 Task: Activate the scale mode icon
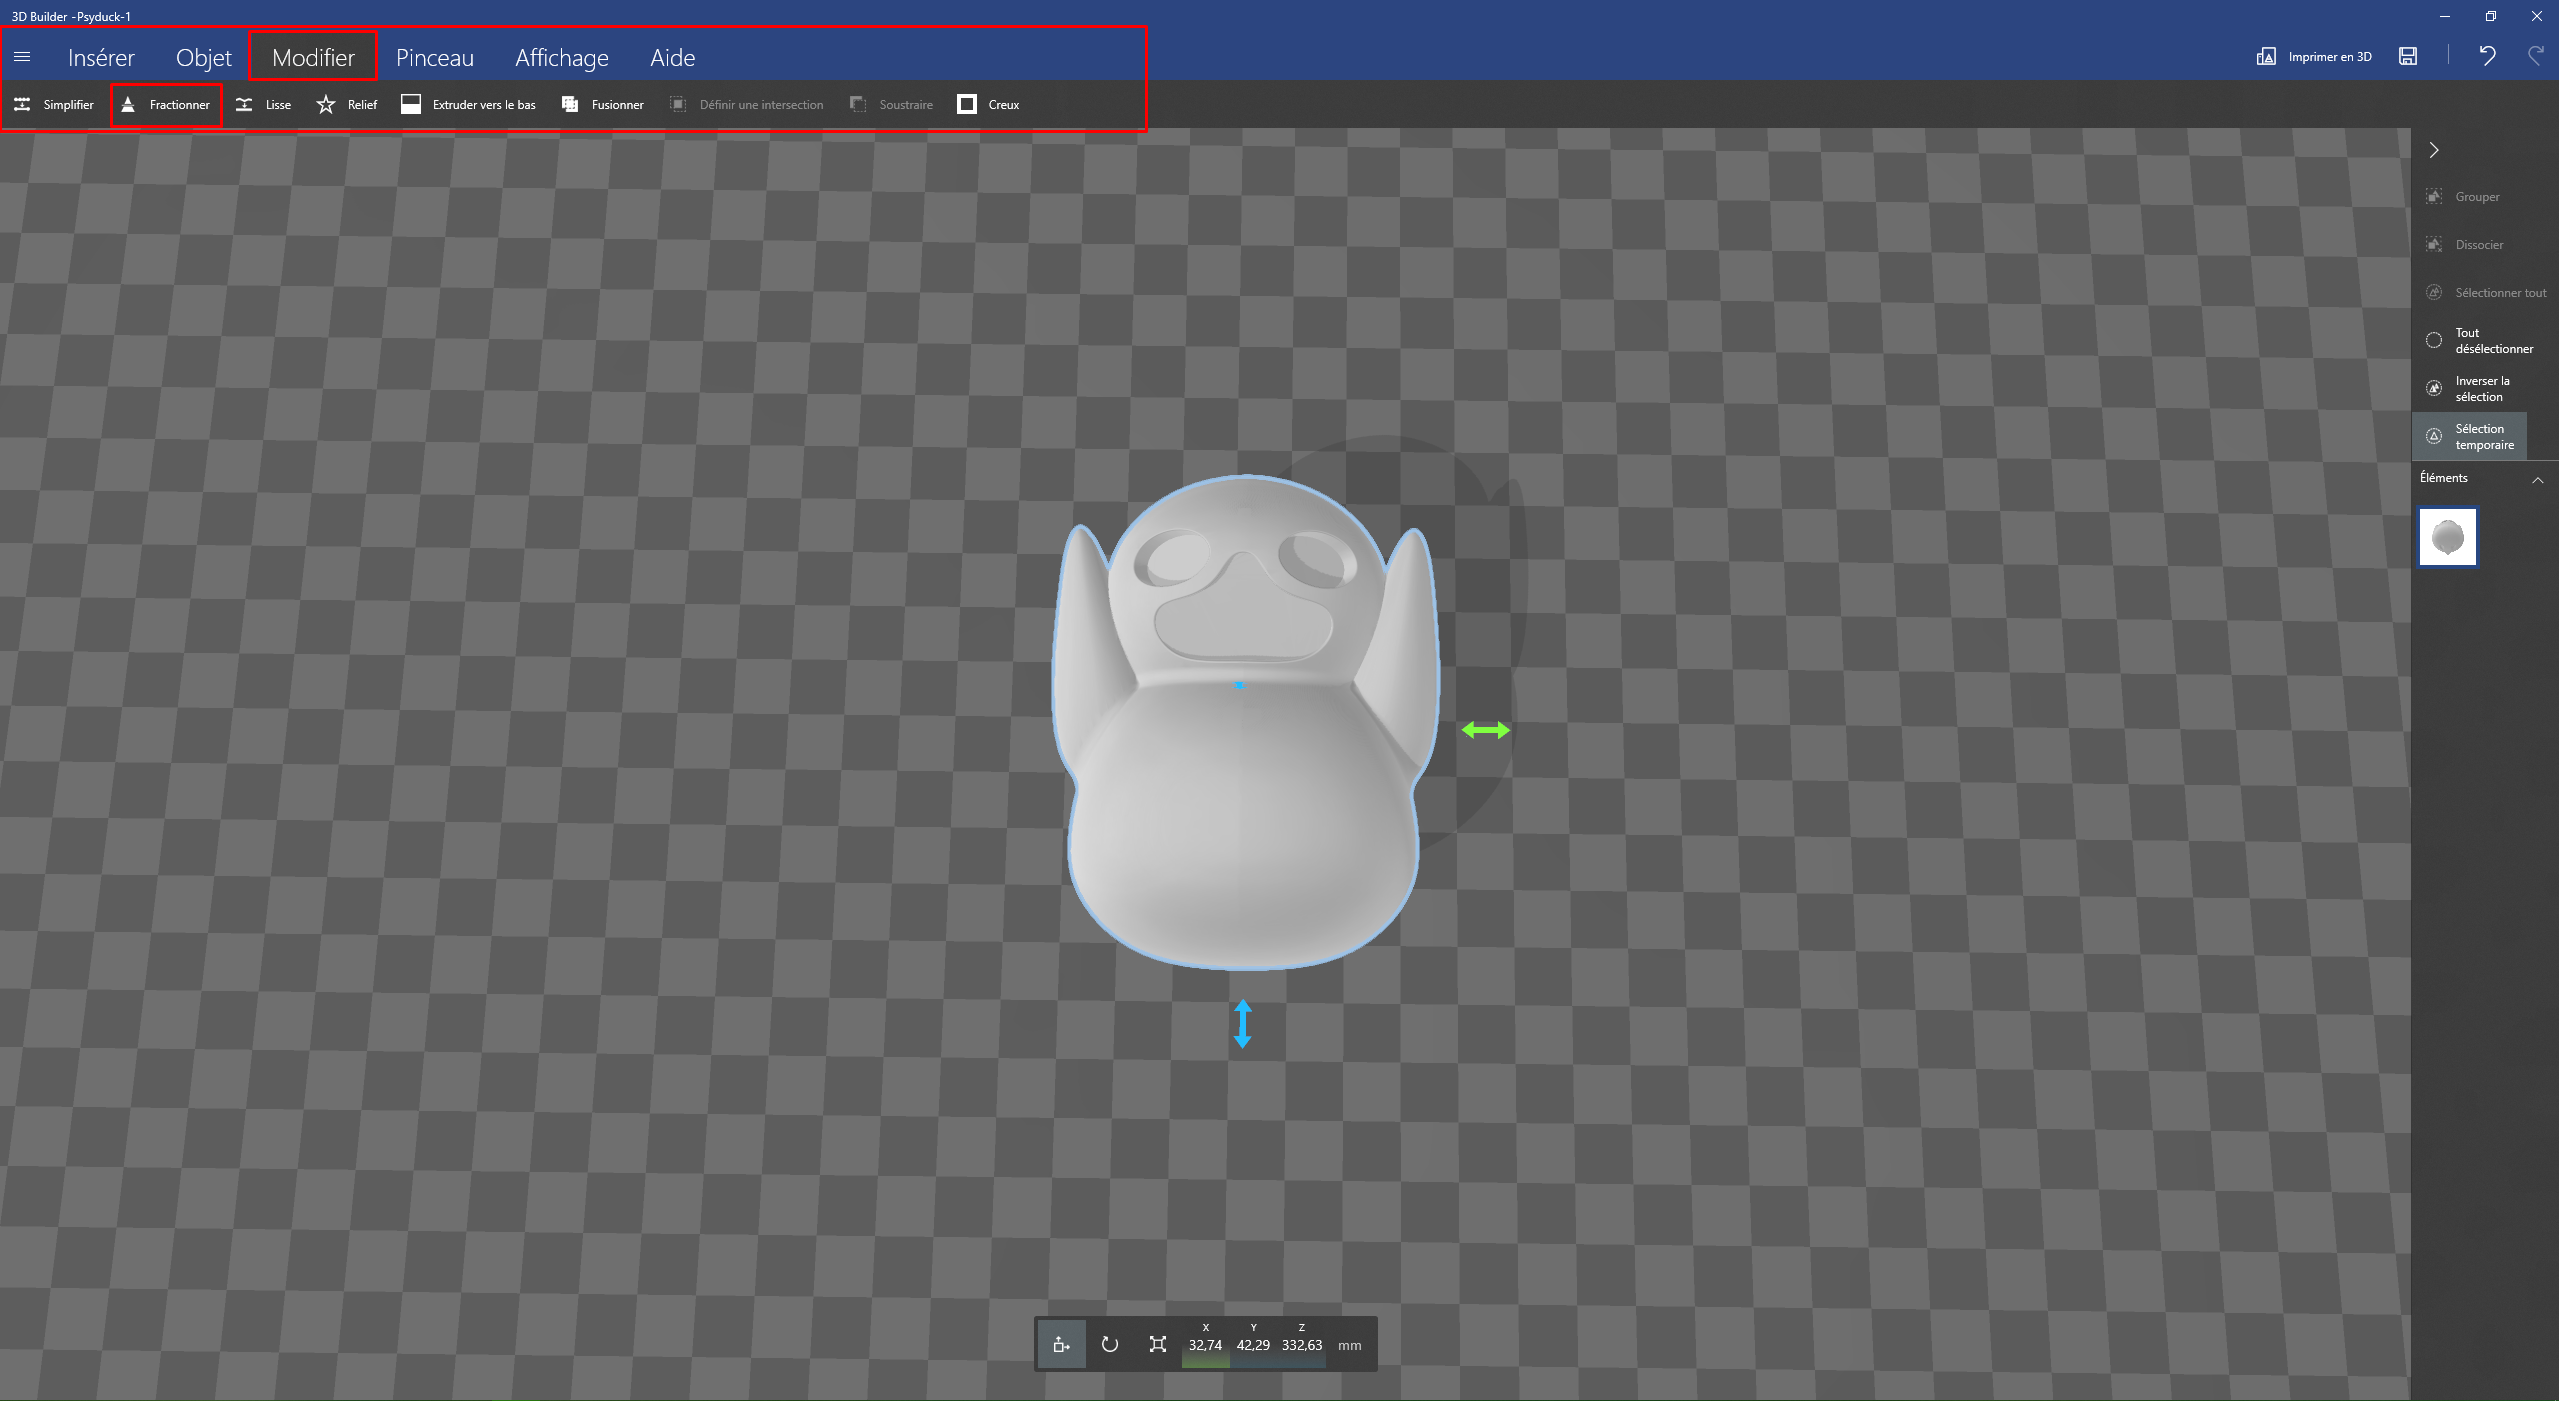[x=1157, y=1344]
